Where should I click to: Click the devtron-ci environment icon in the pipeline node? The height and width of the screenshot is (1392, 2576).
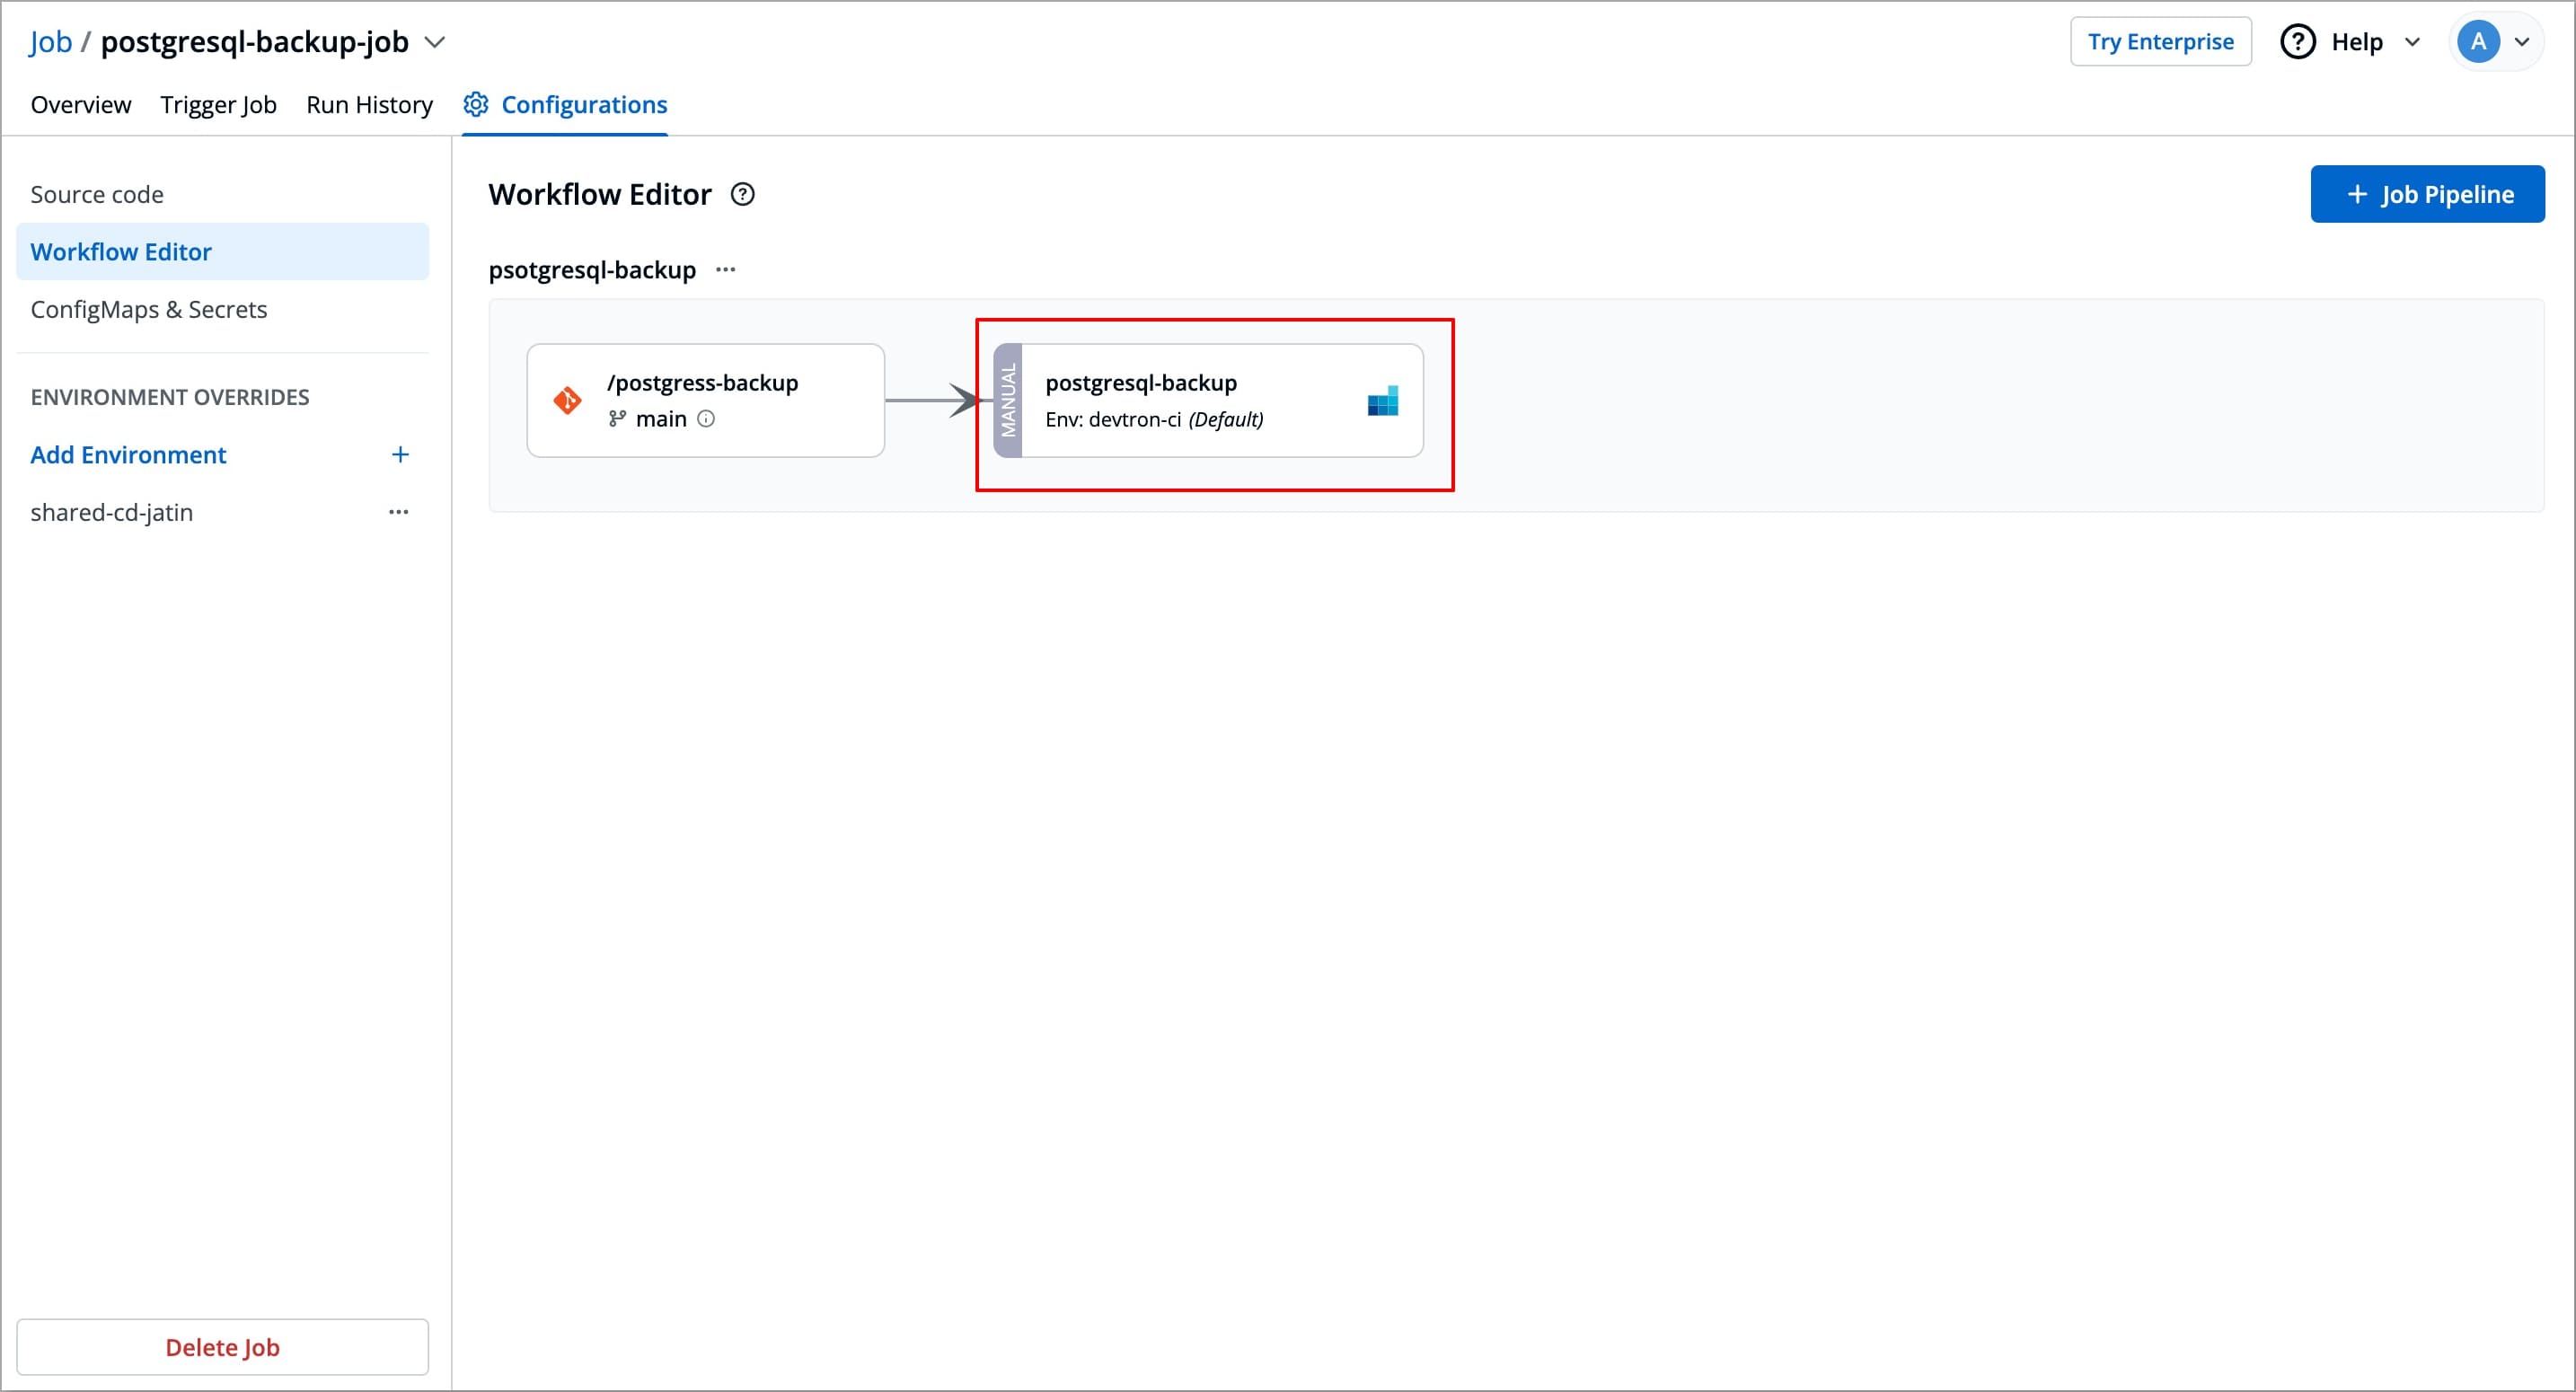click(x=1382, y=401)
